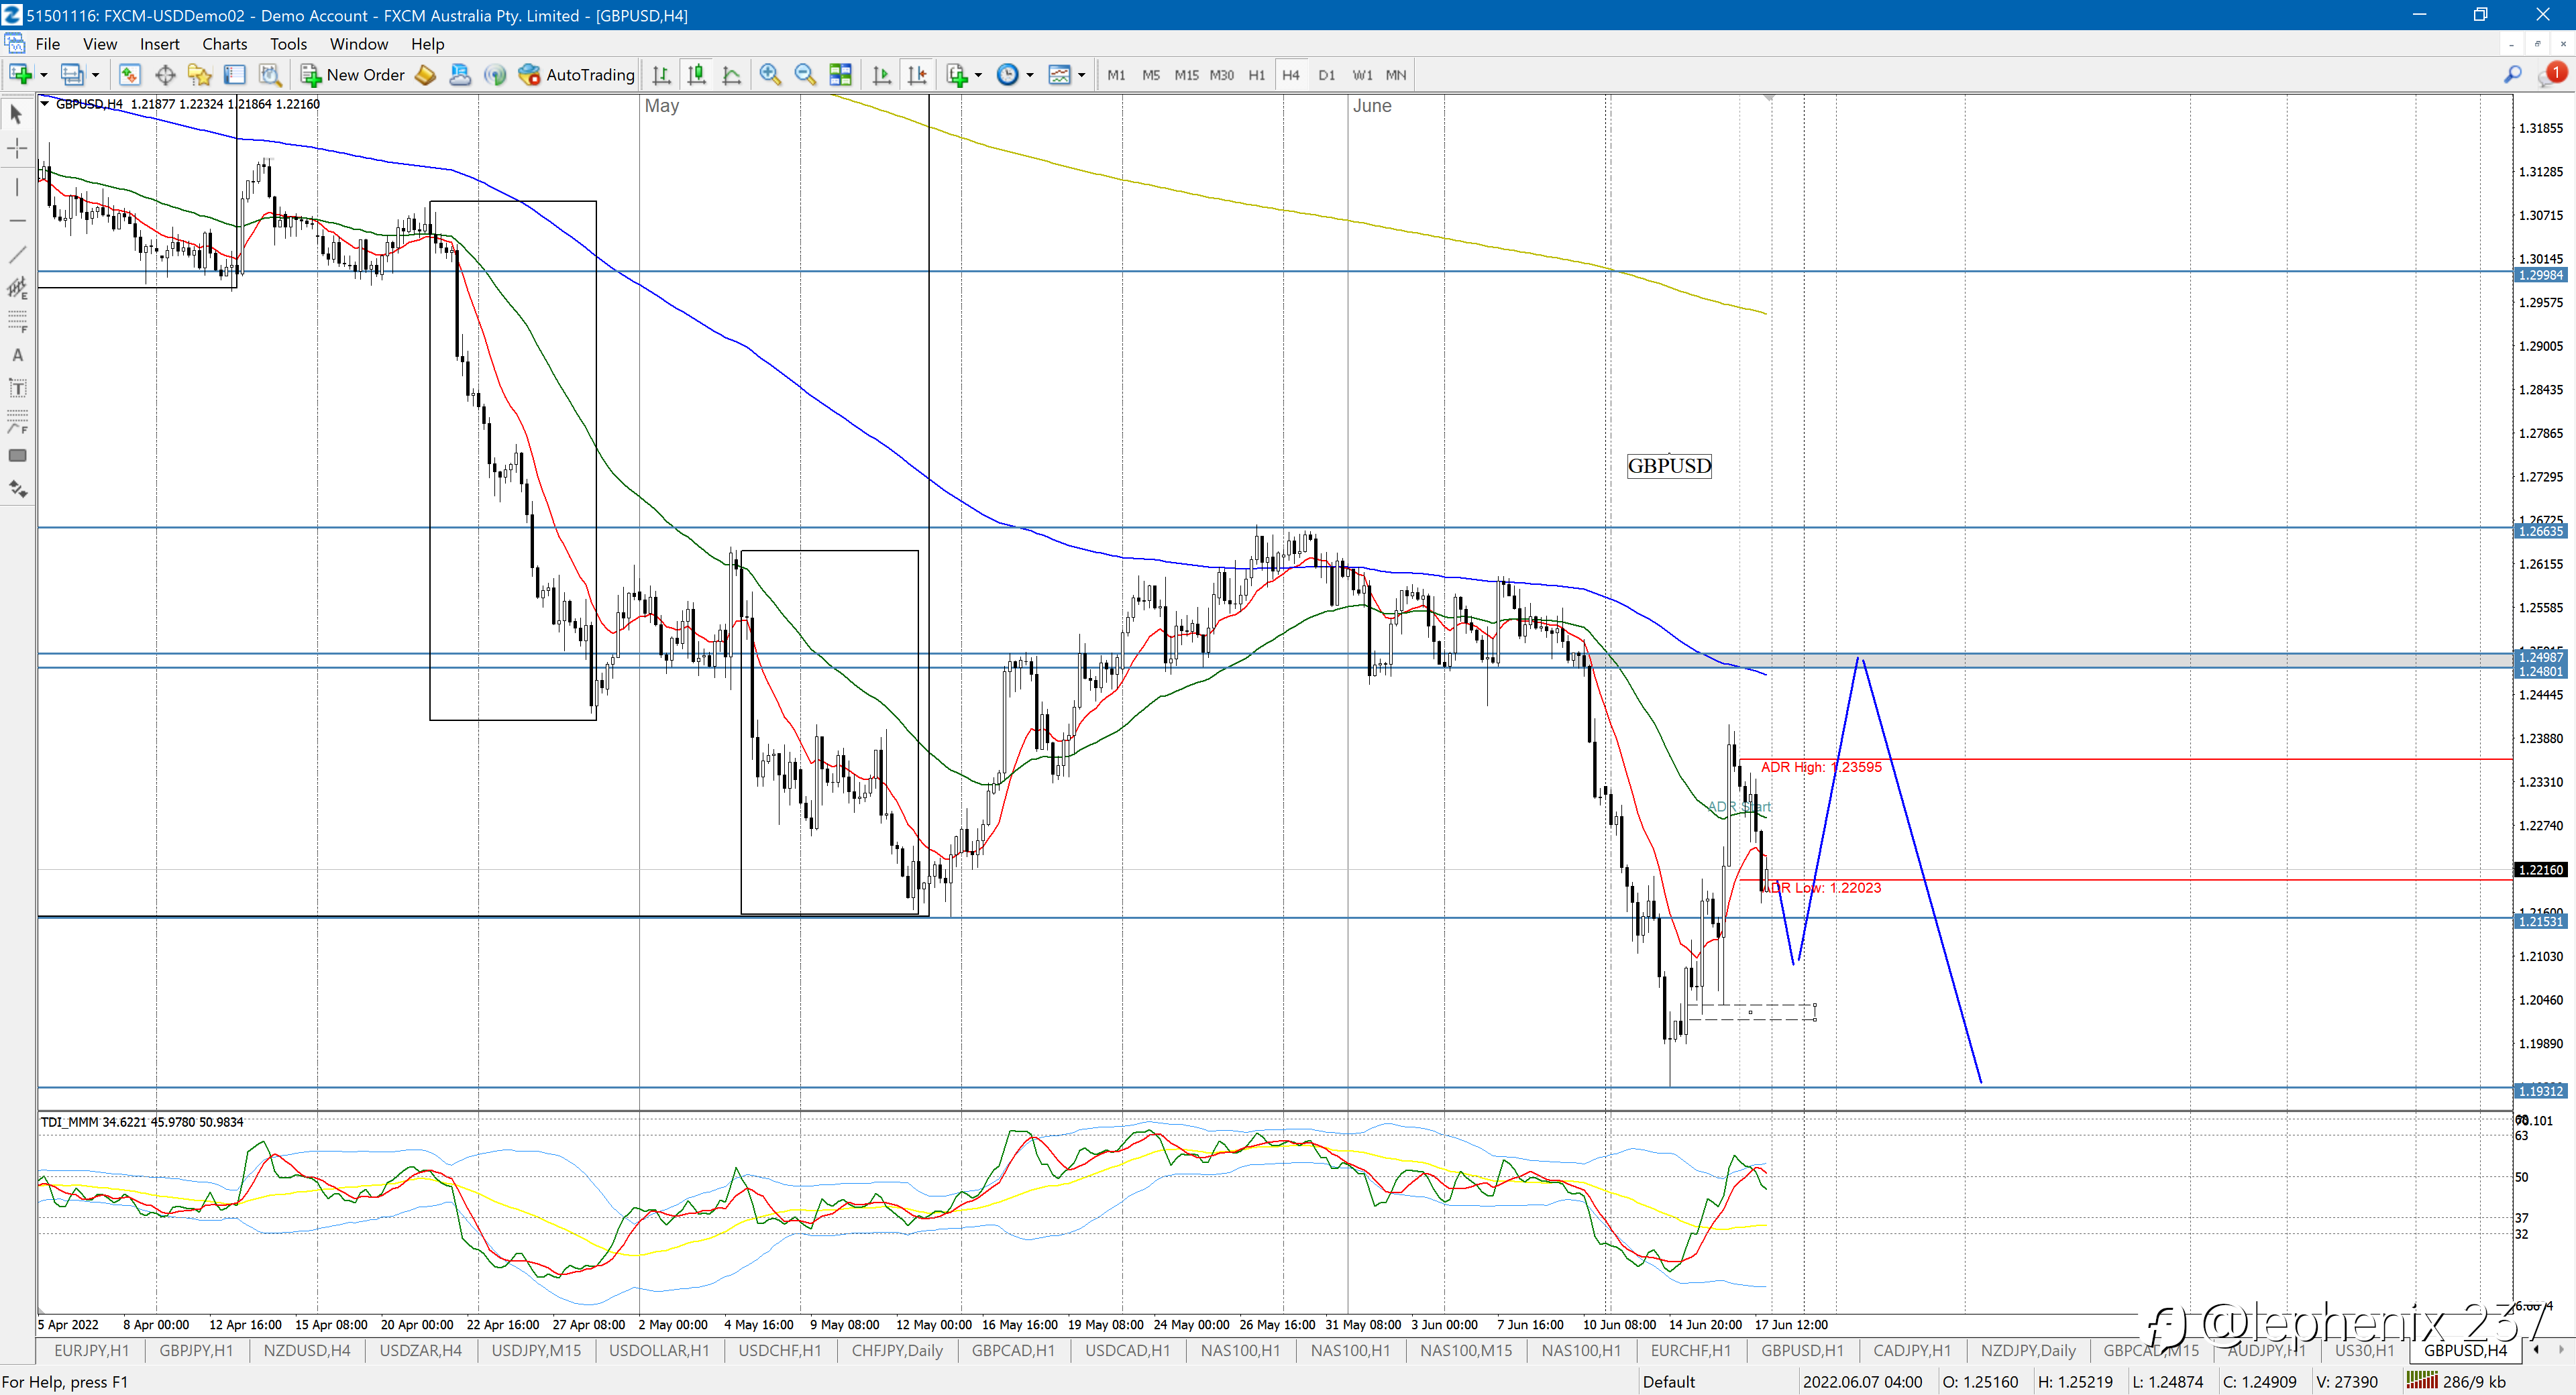This screenshot has width=2576, height=1395.
Task: Toggle the Chart Shift button
Action: tap(916, 75)
